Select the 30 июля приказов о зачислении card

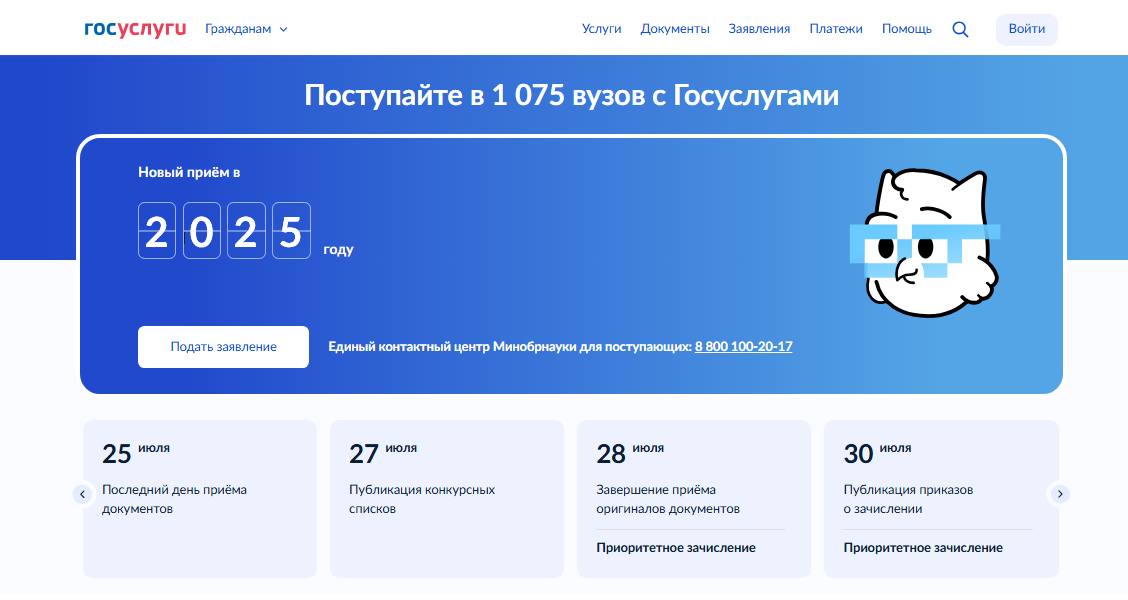coord(941,499)
